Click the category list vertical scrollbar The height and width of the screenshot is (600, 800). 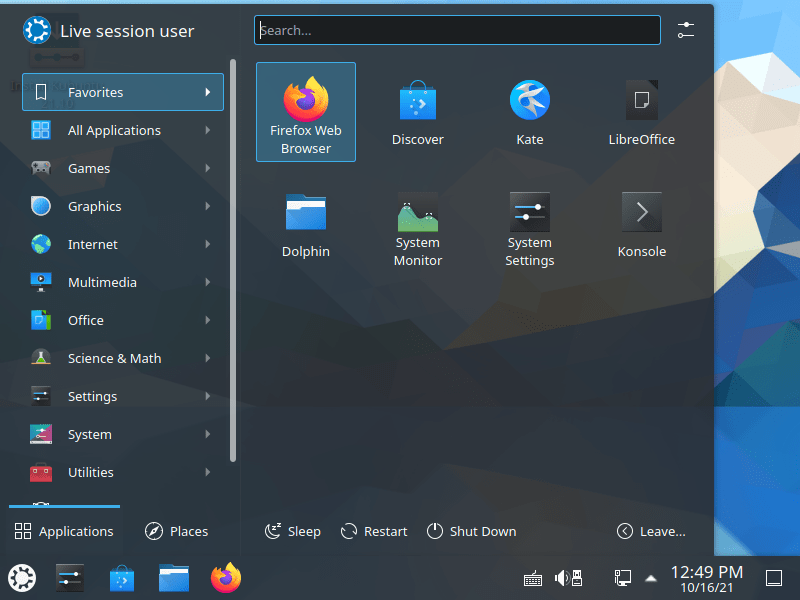[233, 260]
